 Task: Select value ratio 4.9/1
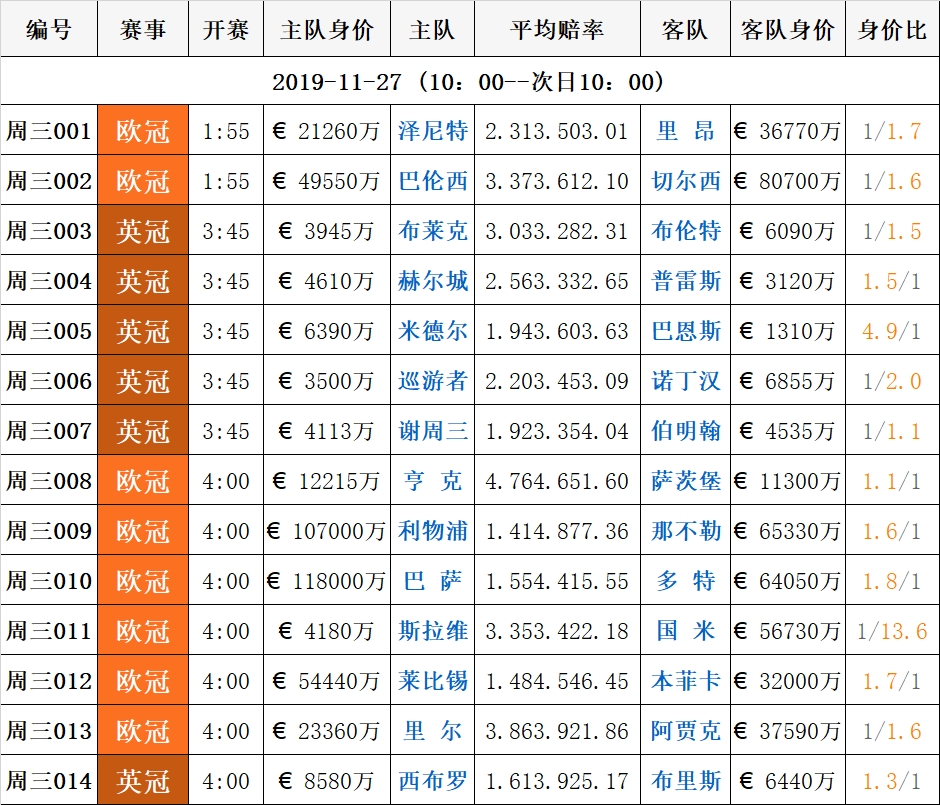coord(891,331)
